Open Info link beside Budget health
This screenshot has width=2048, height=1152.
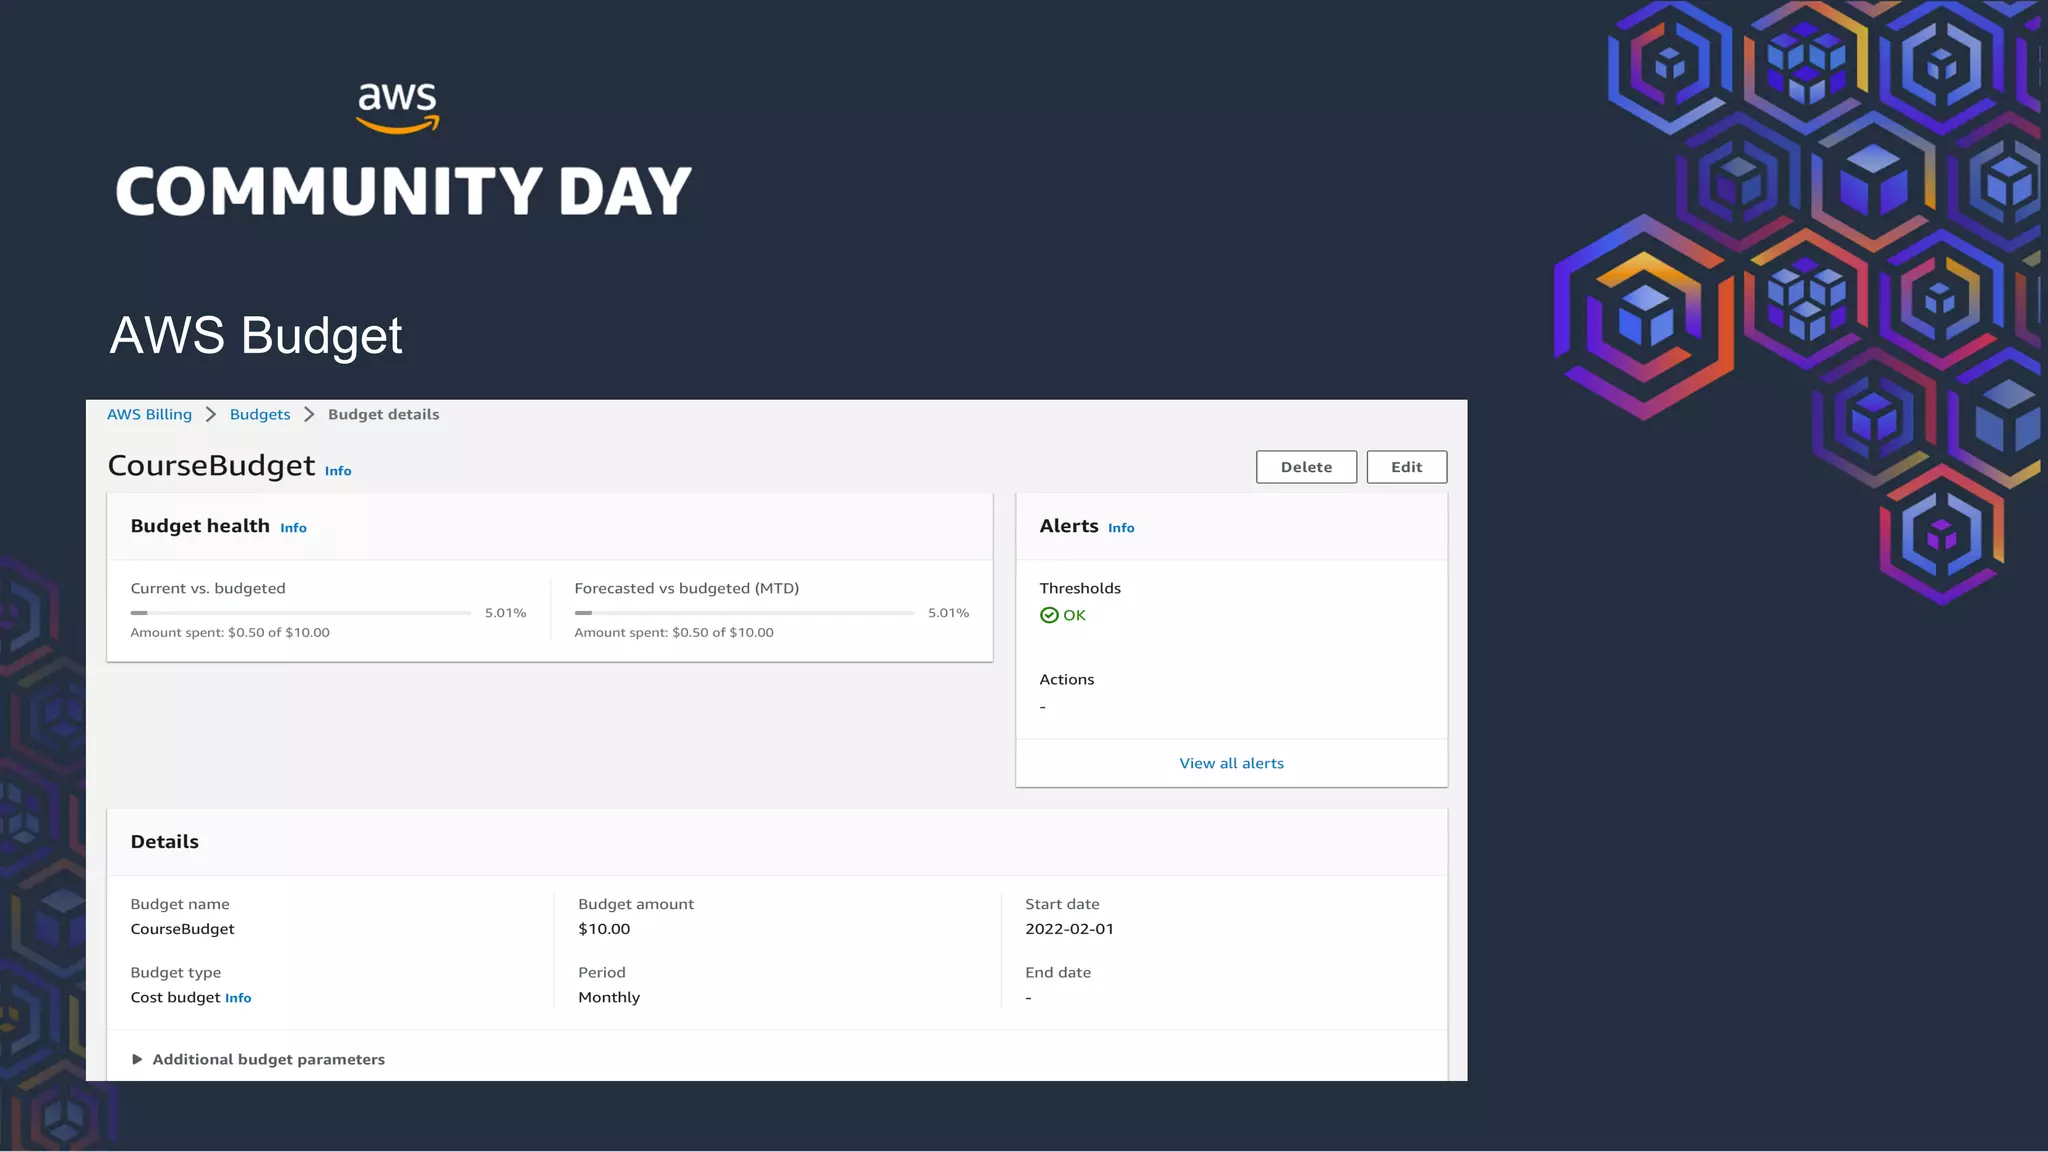coord(293,528)
